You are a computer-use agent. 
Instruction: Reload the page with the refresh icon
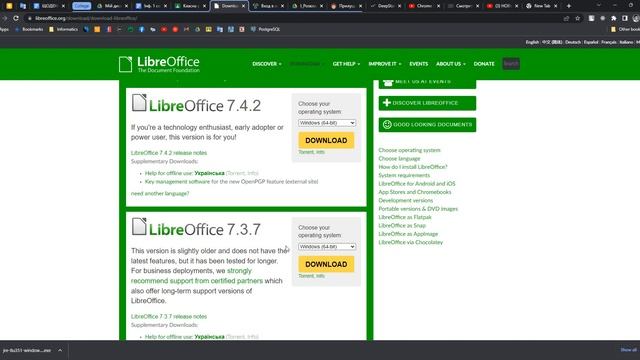click(16, 18)
